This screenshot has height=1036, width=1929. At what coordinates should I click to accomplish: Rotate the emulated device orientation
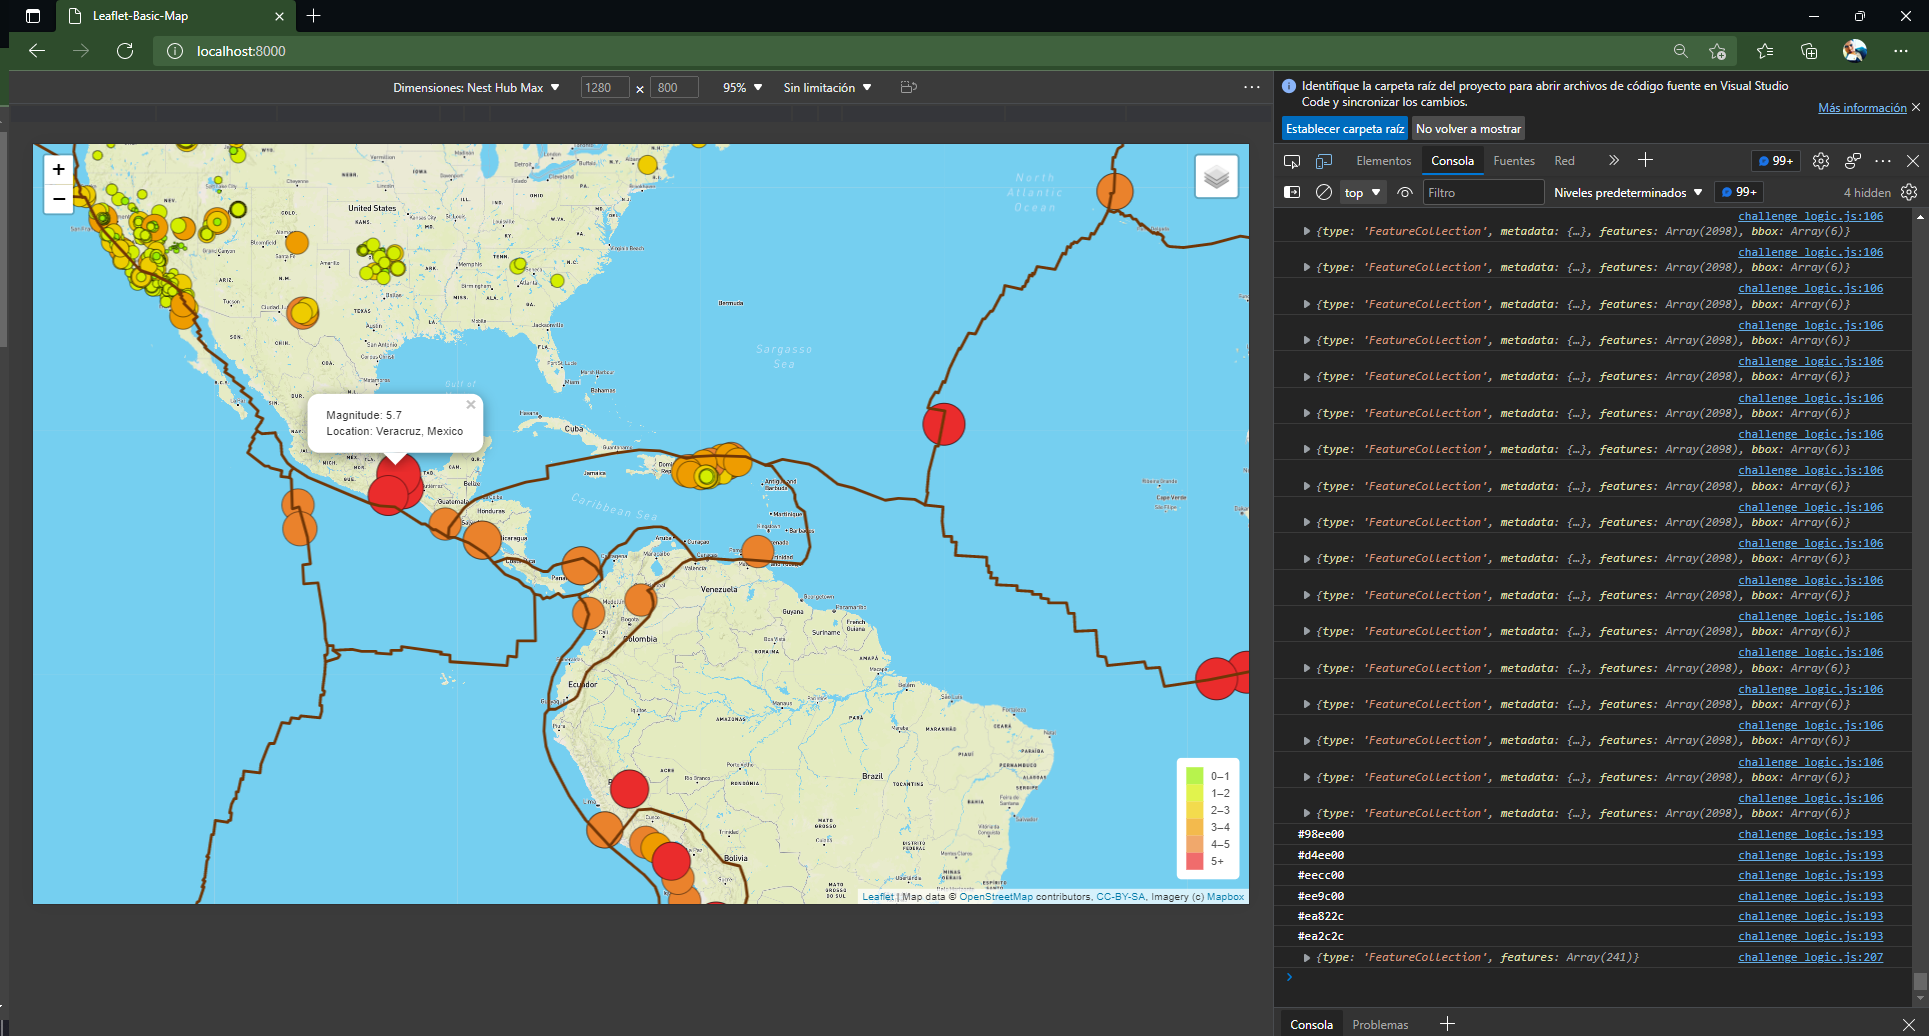click(908, 87)
